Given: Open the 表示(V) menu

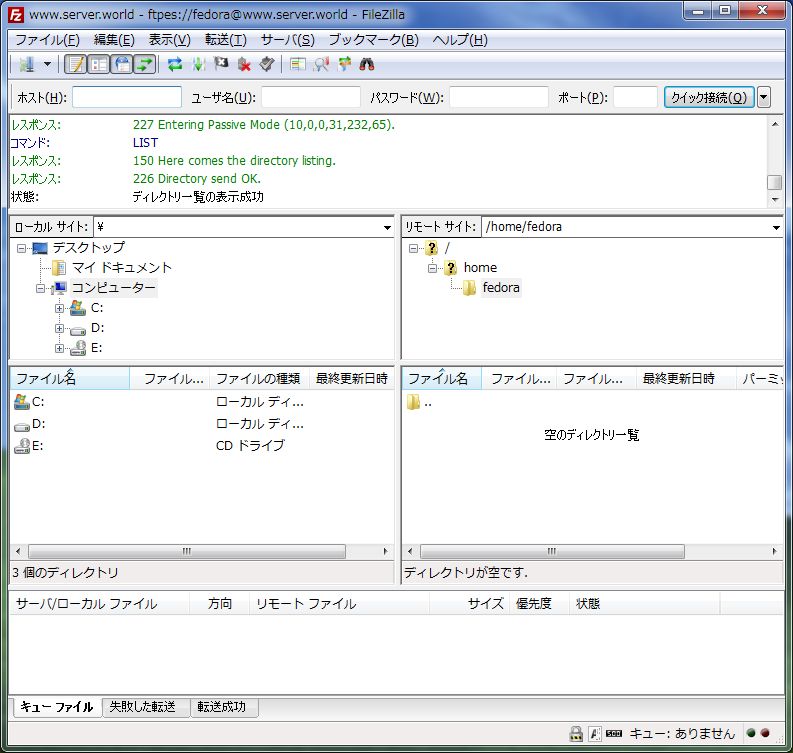Looking at the screenshot, I should tap(169, 39).
